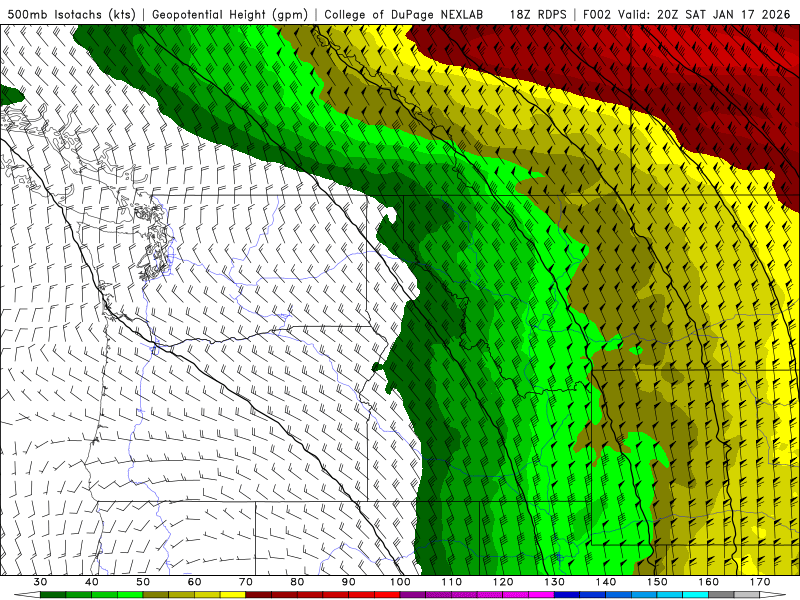The height and width of the screenshot is (600, 800).
Task: Click the 50 label on the color scale
Action: point(143,582)
